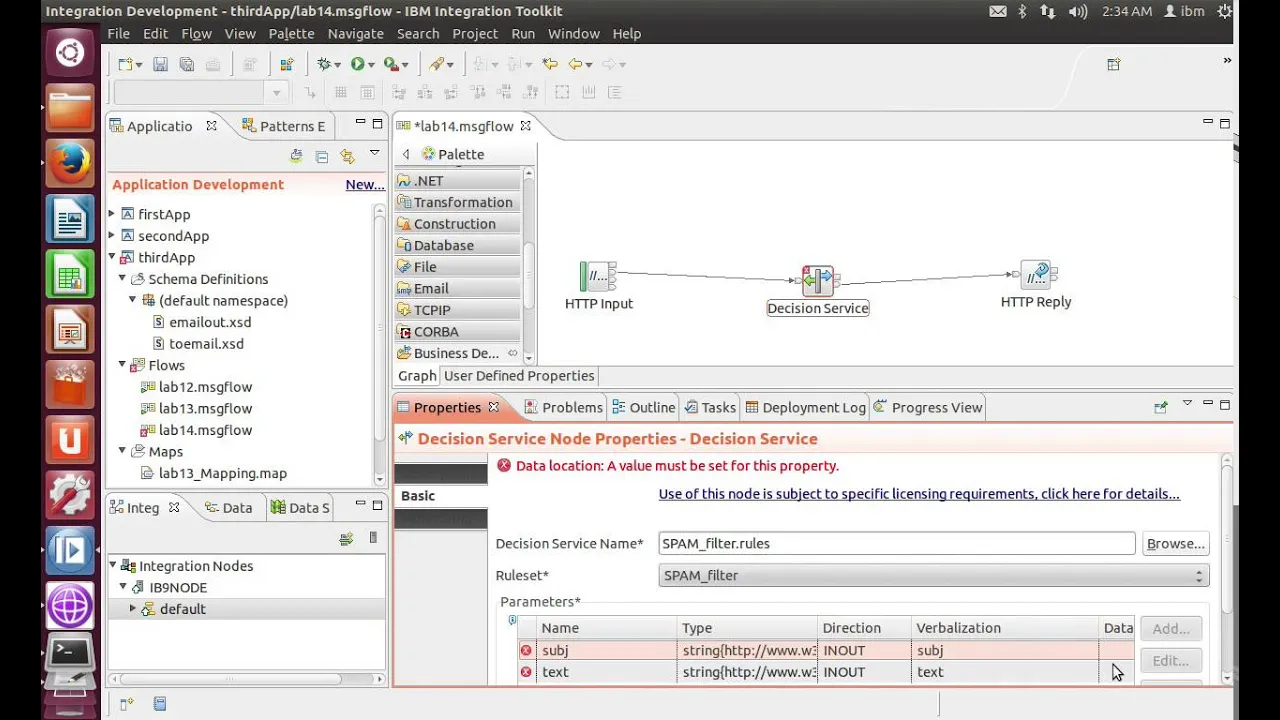Image resolution: width=1280 pixels, height=720 pixels.
Task: Switch to the Patterns Explorer tab
Action: [283, 126]
